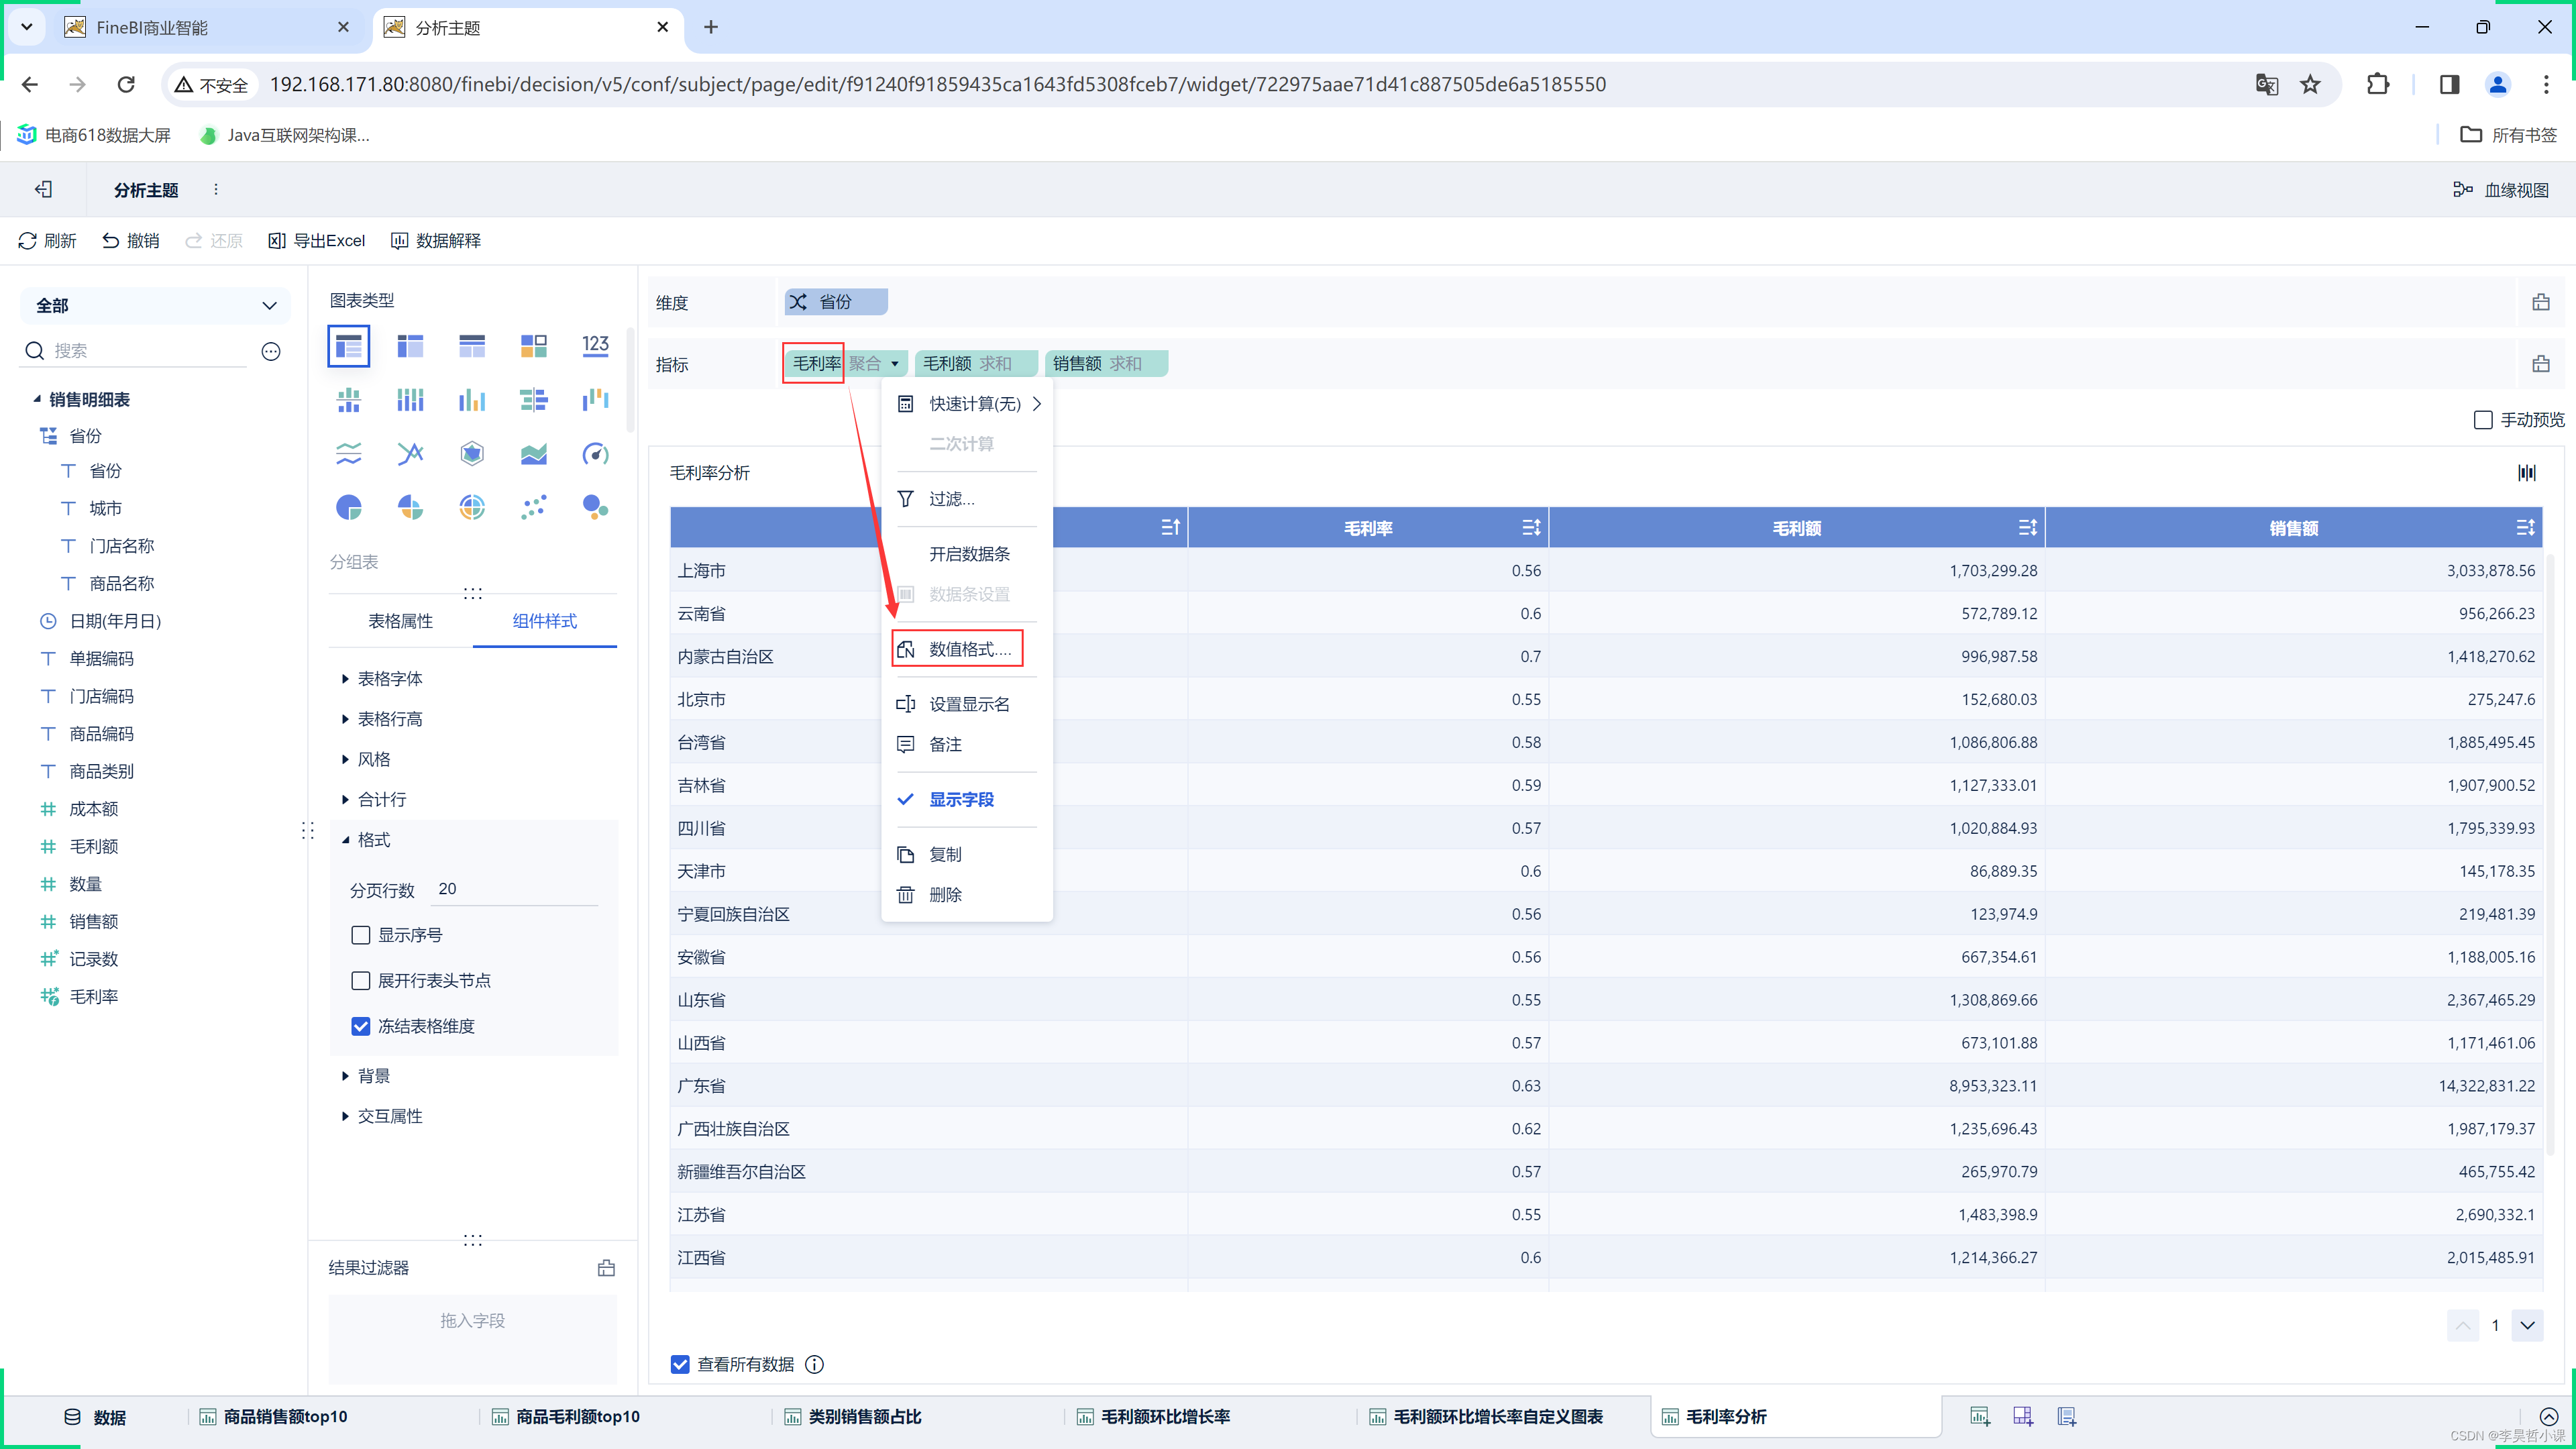Viewport: 2576px width, 1449px height.
Task: Select the group table chart type icon
Action: click(x=348, y=346)
